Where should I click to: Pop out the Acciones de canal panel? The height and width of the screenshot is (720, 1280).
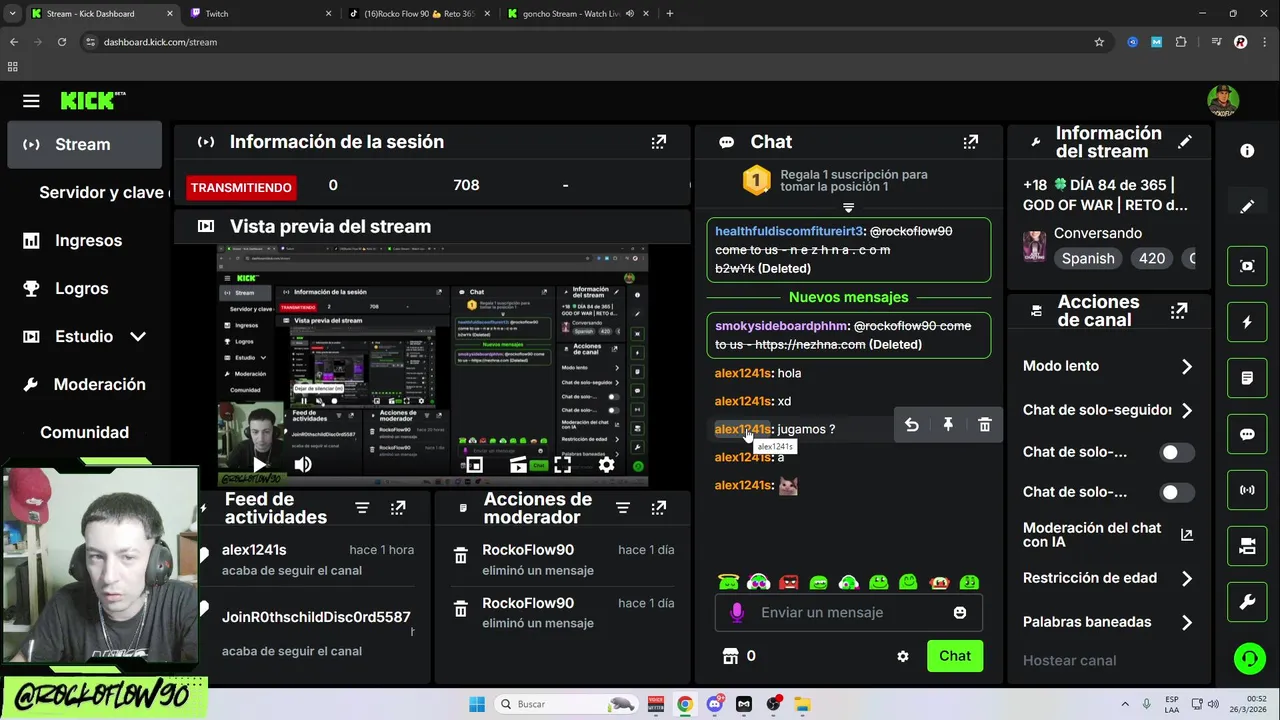click(1179, 311)
